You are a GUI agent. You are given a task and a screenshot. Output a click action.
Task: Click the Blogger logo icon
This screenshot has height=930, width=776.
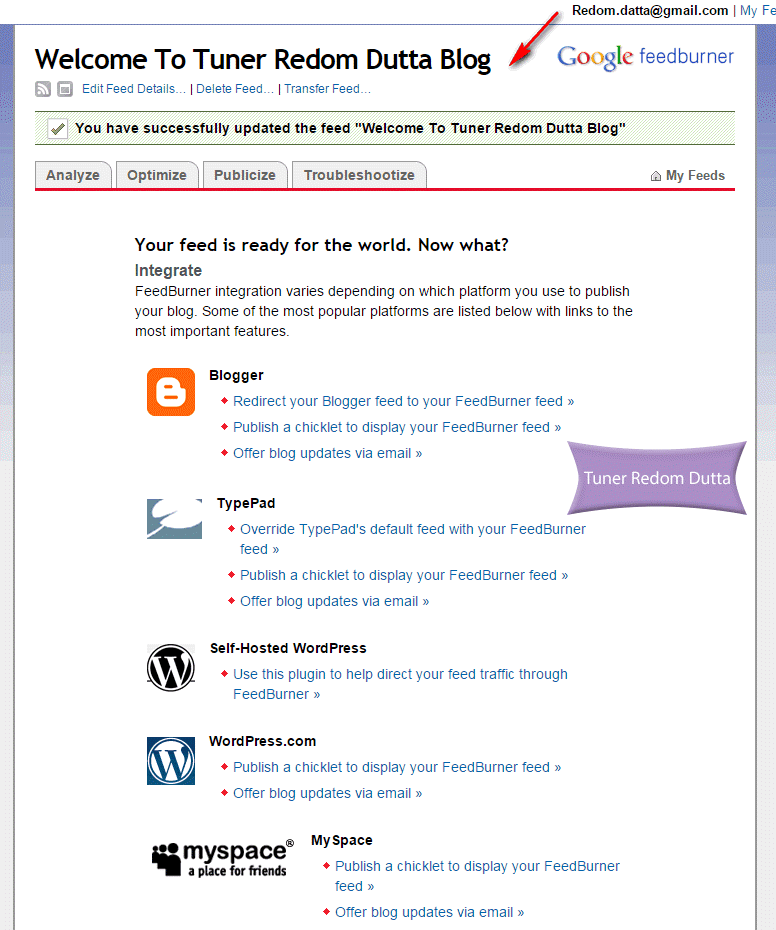[x=171, y=392]
